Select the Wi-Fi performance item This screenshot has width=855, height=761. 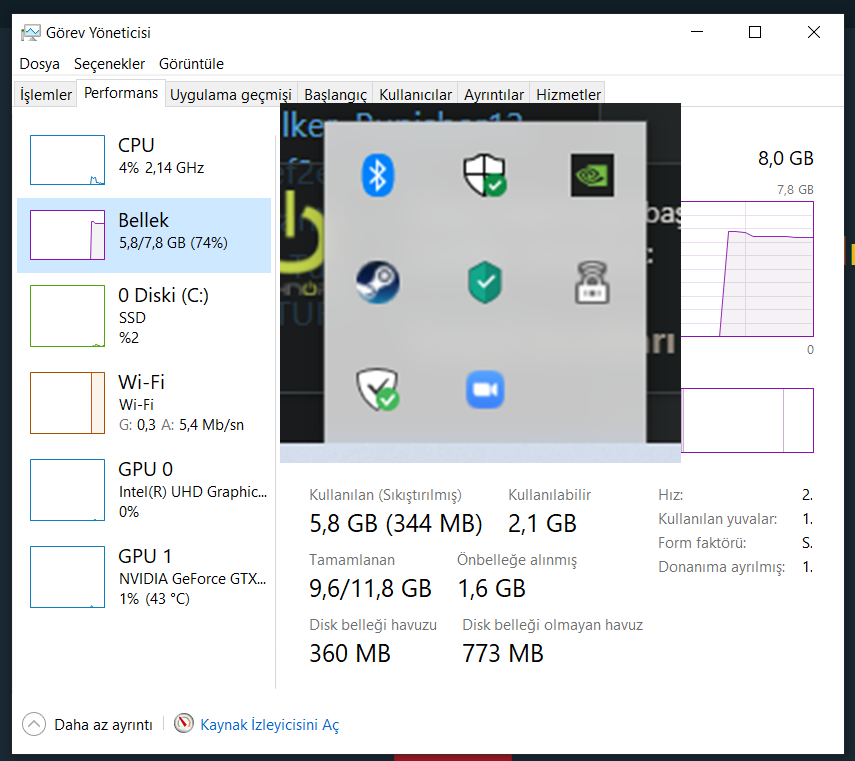tap(144, 403)
